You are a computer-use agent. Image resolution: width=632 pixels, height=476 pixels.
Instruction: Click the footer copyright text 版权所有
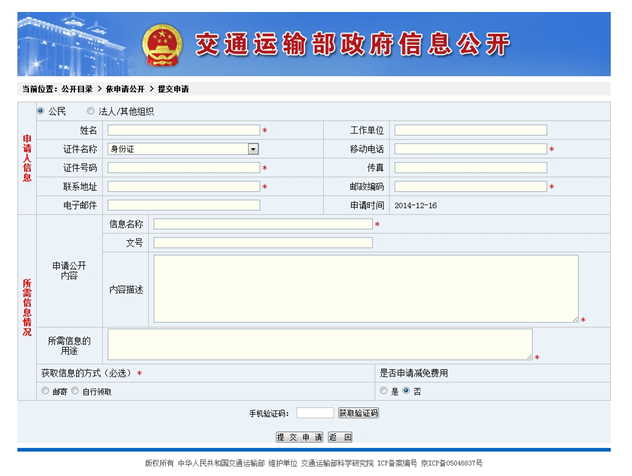[x=159, y=463]
